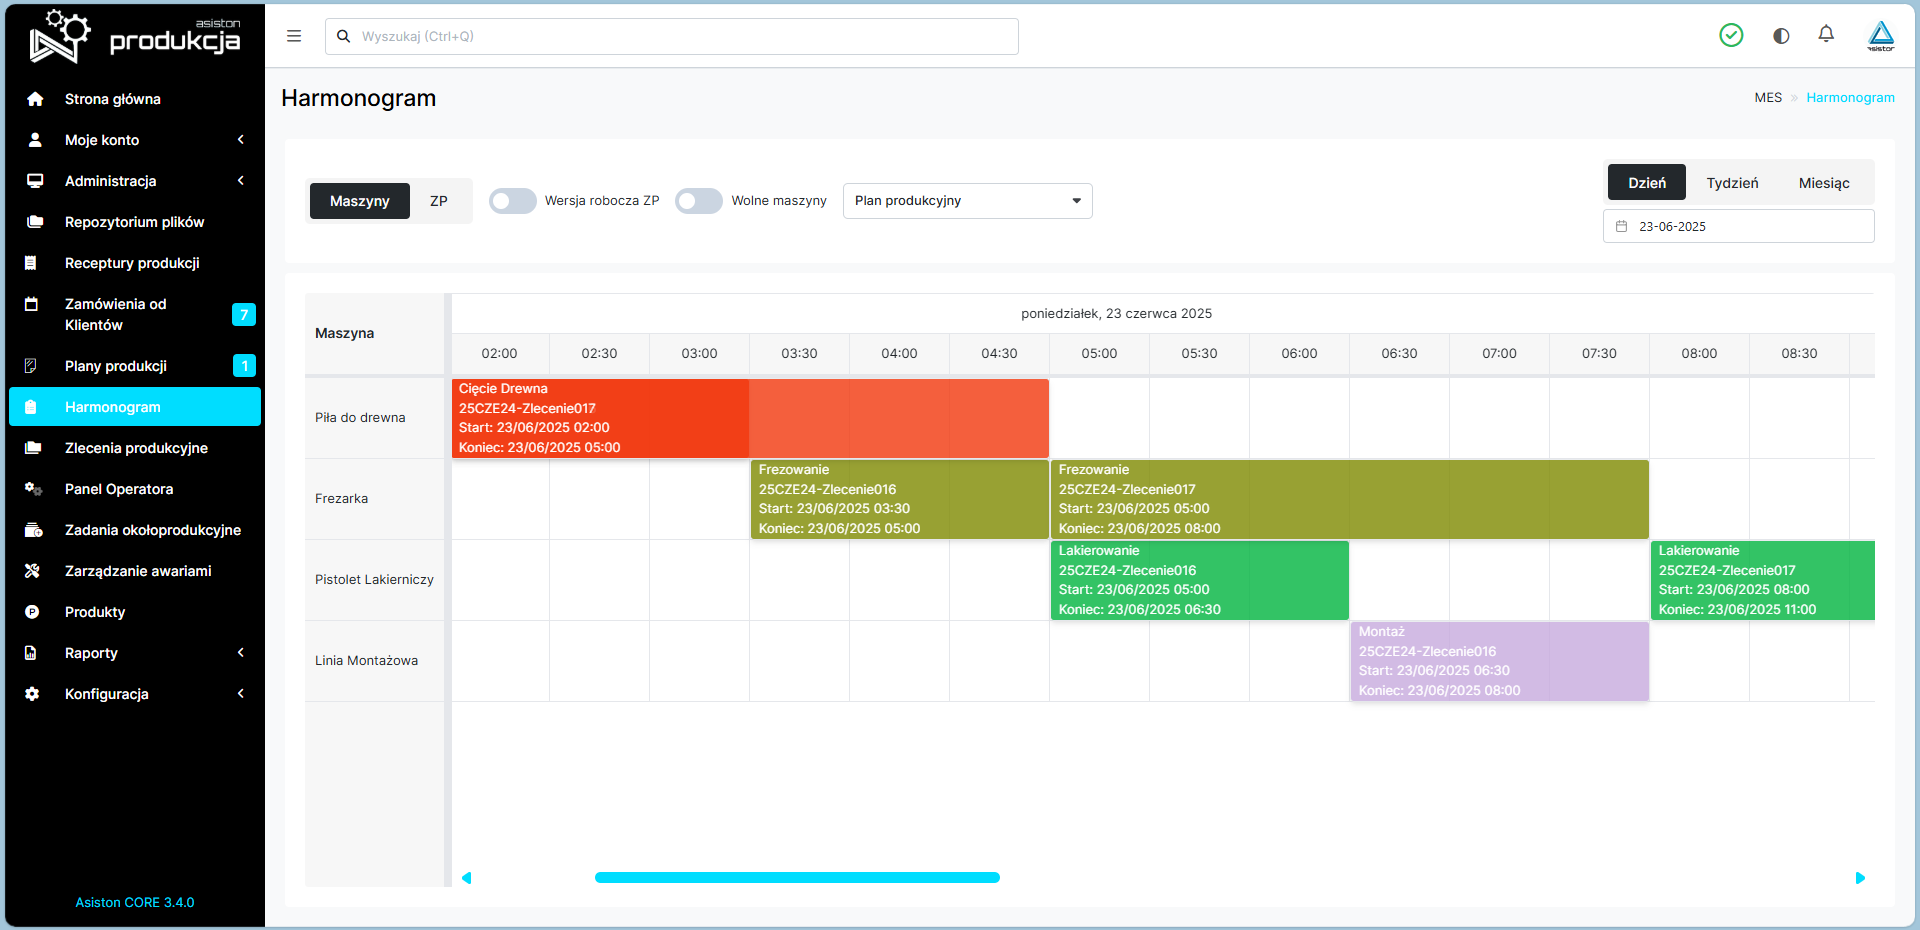Open Zlecenia produkcyjne in the sidebar
This screenshot has height=930, width=1920.
[135, 448]
